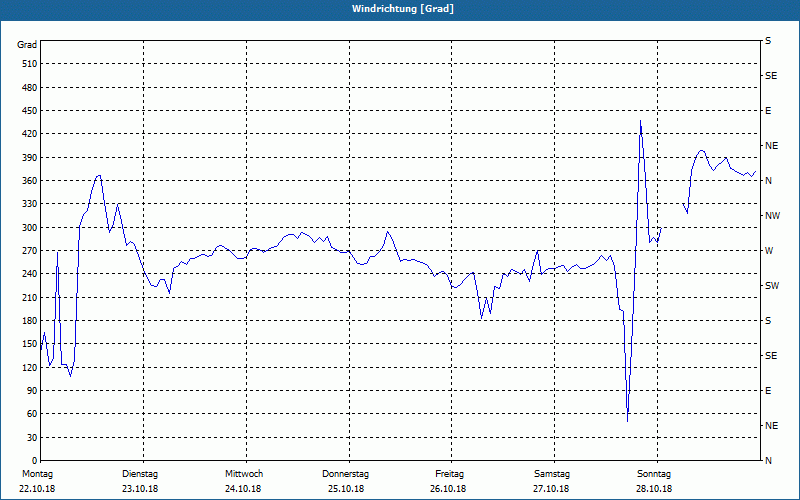This screenshot has width=800, height=500.
Task: Click the "SE" compass label beside the 120 gridline
Action: coord(771,356)
